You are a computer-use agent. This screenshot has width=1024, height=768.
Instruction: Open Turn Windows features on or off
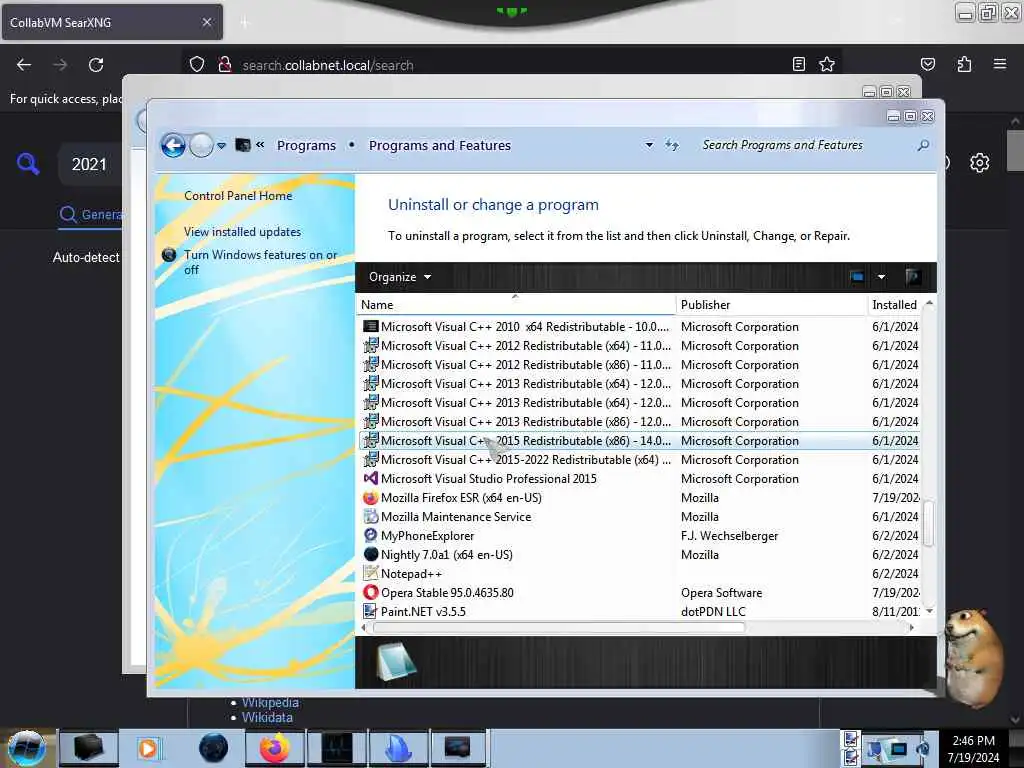point(260,262)
